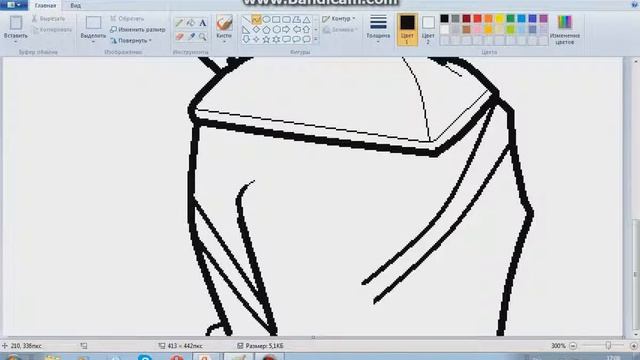Image resolution: width=640 pixels, height=360 pixels.
Task: Pick the purple palette color
Action: [x=544, y=19]
